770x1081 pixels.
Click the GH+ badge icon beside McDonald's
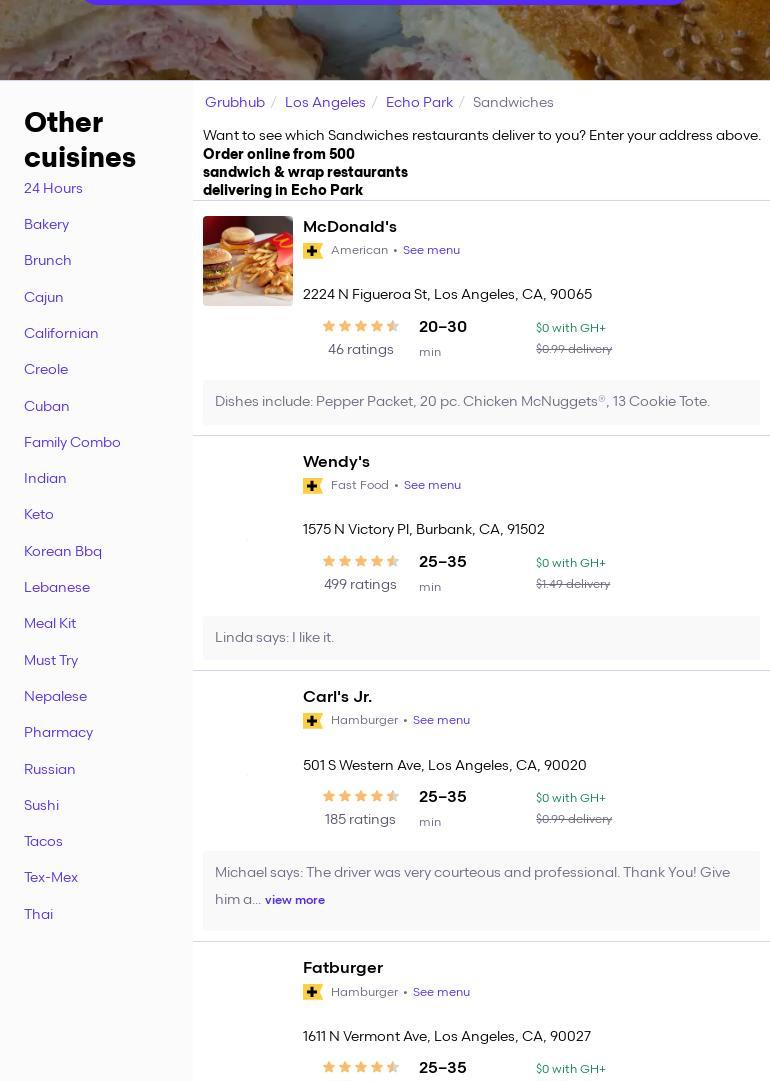pyautogui.click(x=313, y=251)
